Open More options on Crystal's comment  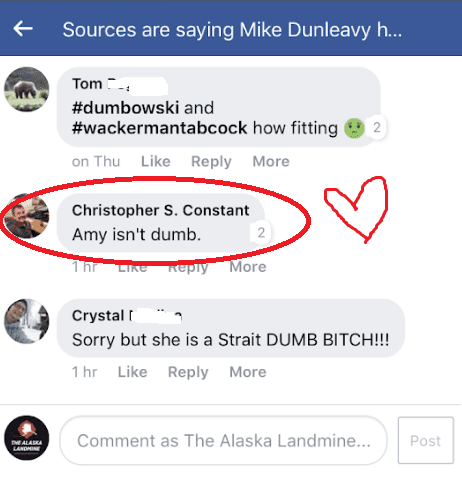pos(248,372)
